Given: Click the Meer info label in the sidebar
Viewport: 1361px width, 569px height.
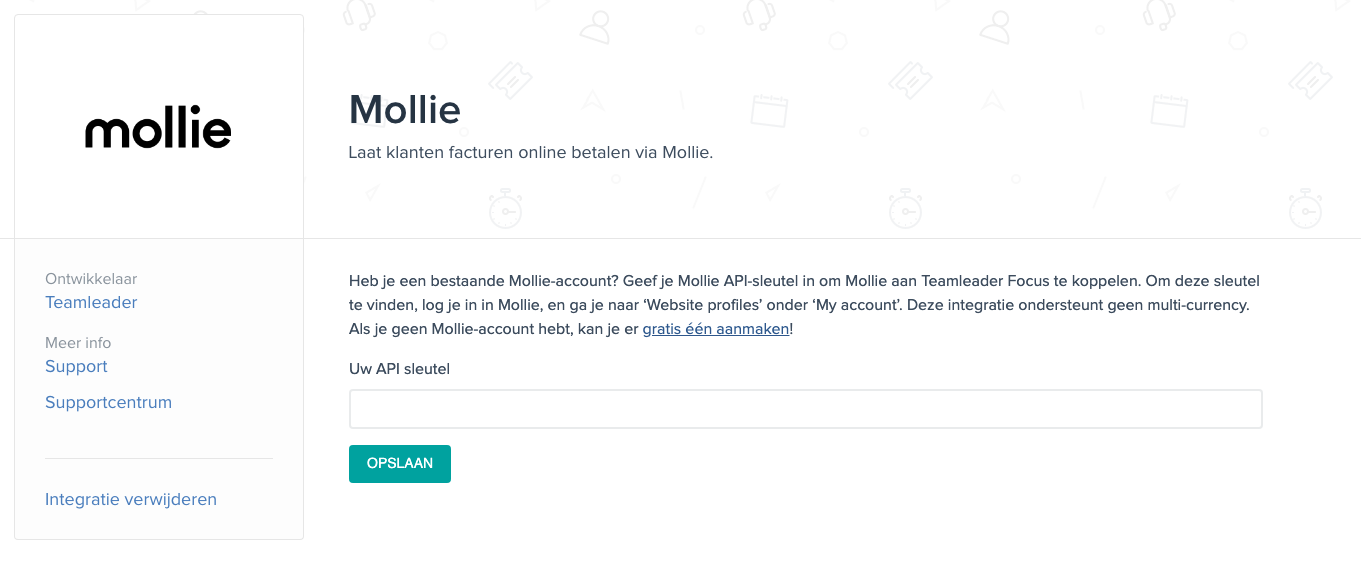Looking at the screenshot, I should 78,343.
